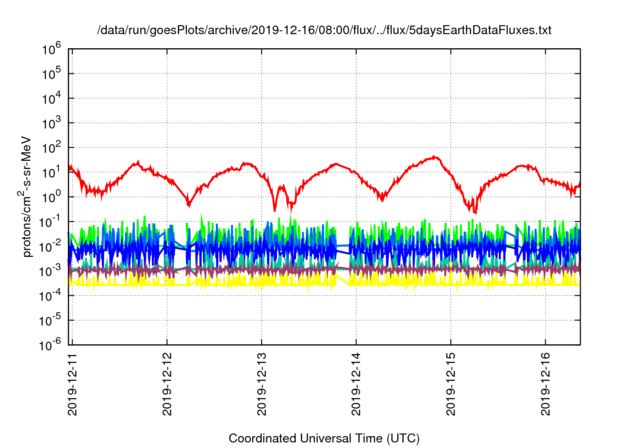The image size is (640, 448).
Task: Click the 10^-2 y-axis tick label
Action: point(50,246)
